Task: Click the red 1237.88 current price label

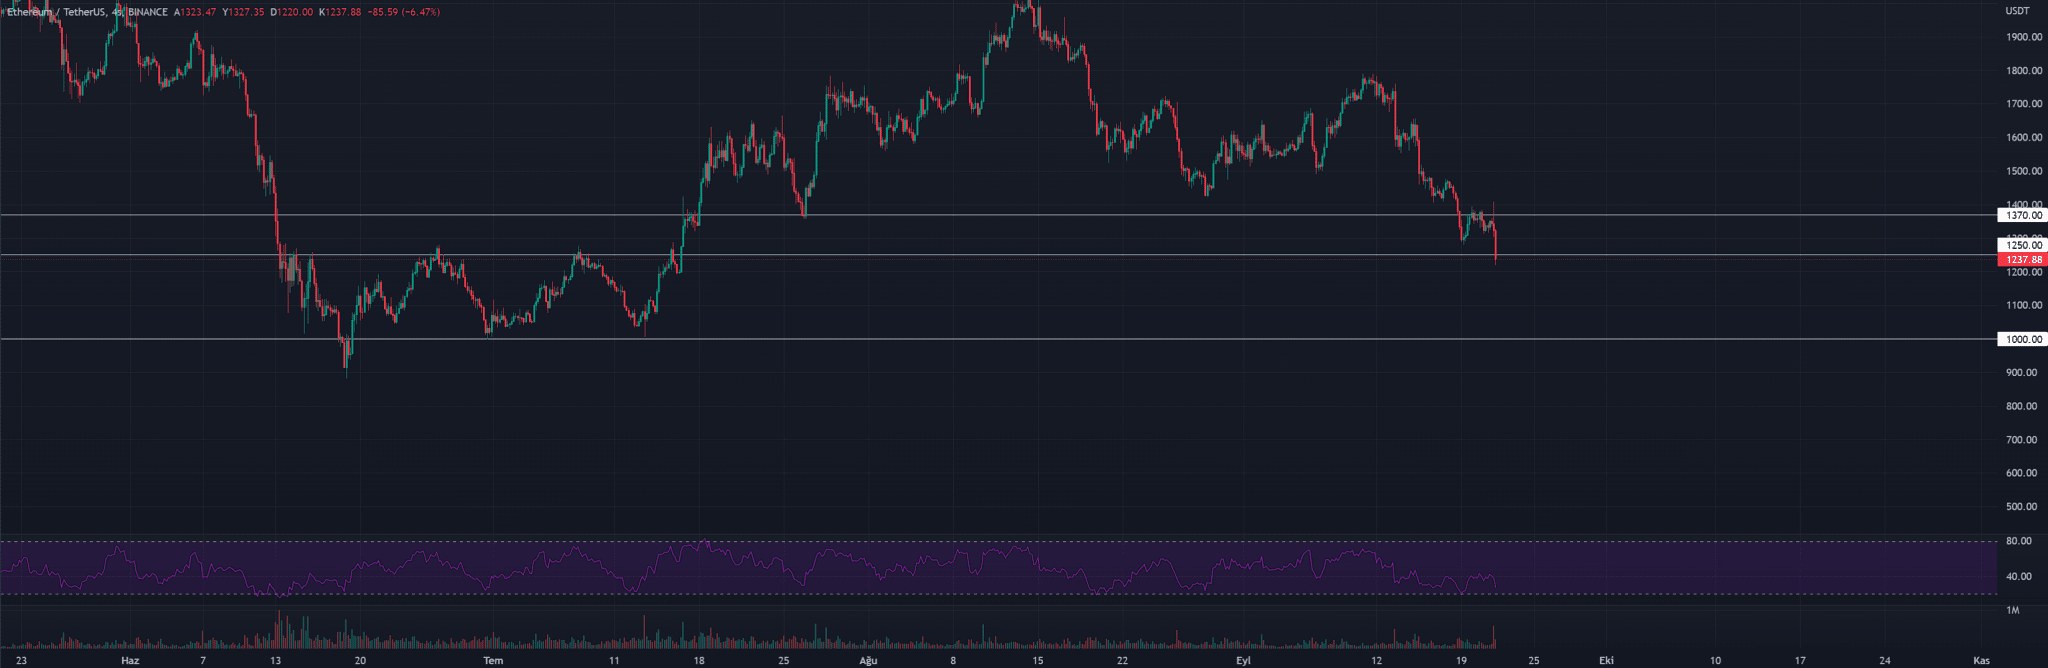Action: coord(2023,260)
